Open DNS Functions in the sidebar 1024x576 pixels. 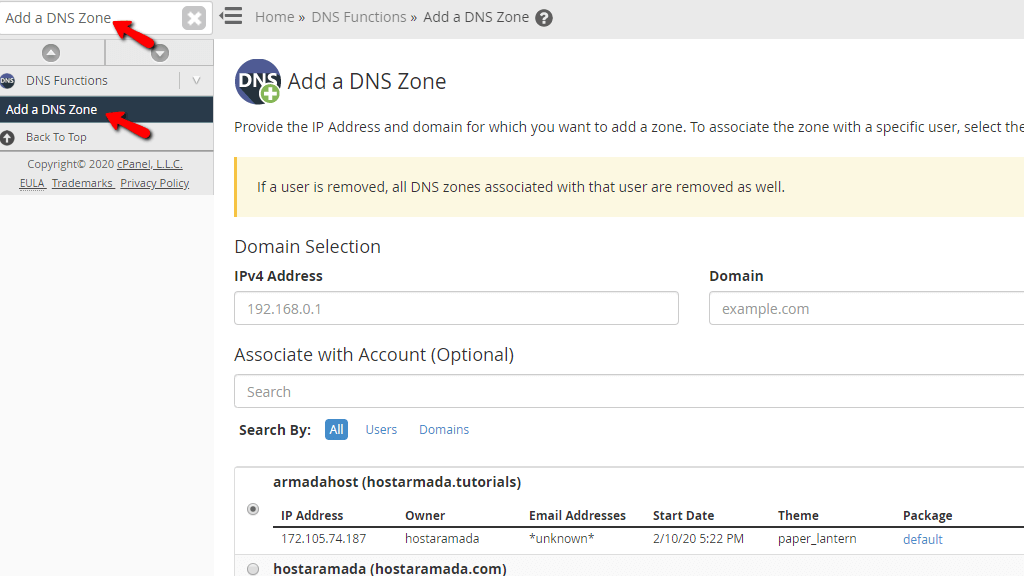pos(67,80)
